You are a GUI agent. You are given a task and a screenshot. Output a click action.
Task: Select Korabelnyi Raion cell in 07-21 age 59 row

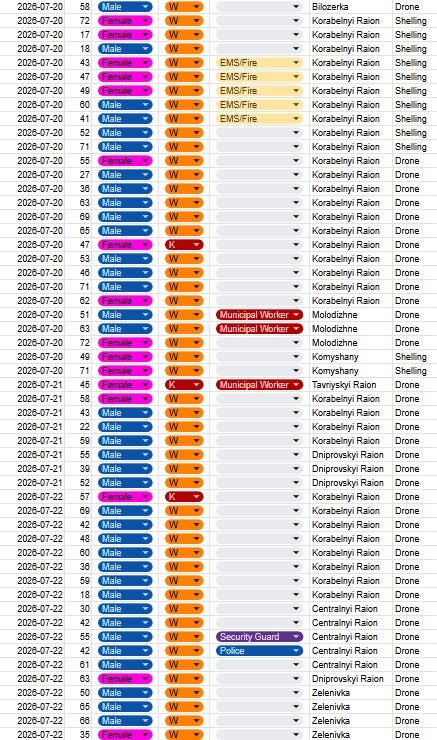[x=350, y=441]
